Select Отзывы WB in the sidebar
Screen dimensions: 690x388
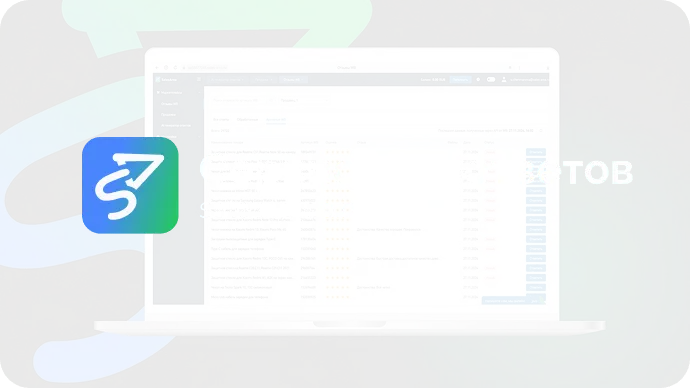coord(169,104)
